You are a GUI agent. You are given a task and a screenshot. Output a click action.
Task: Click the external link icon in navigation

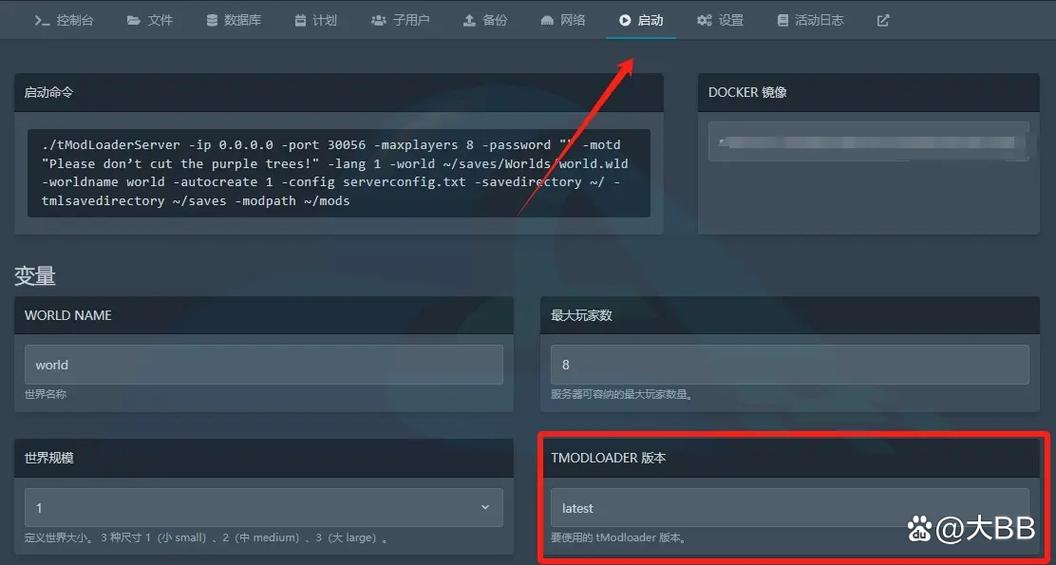click(883, 20)
